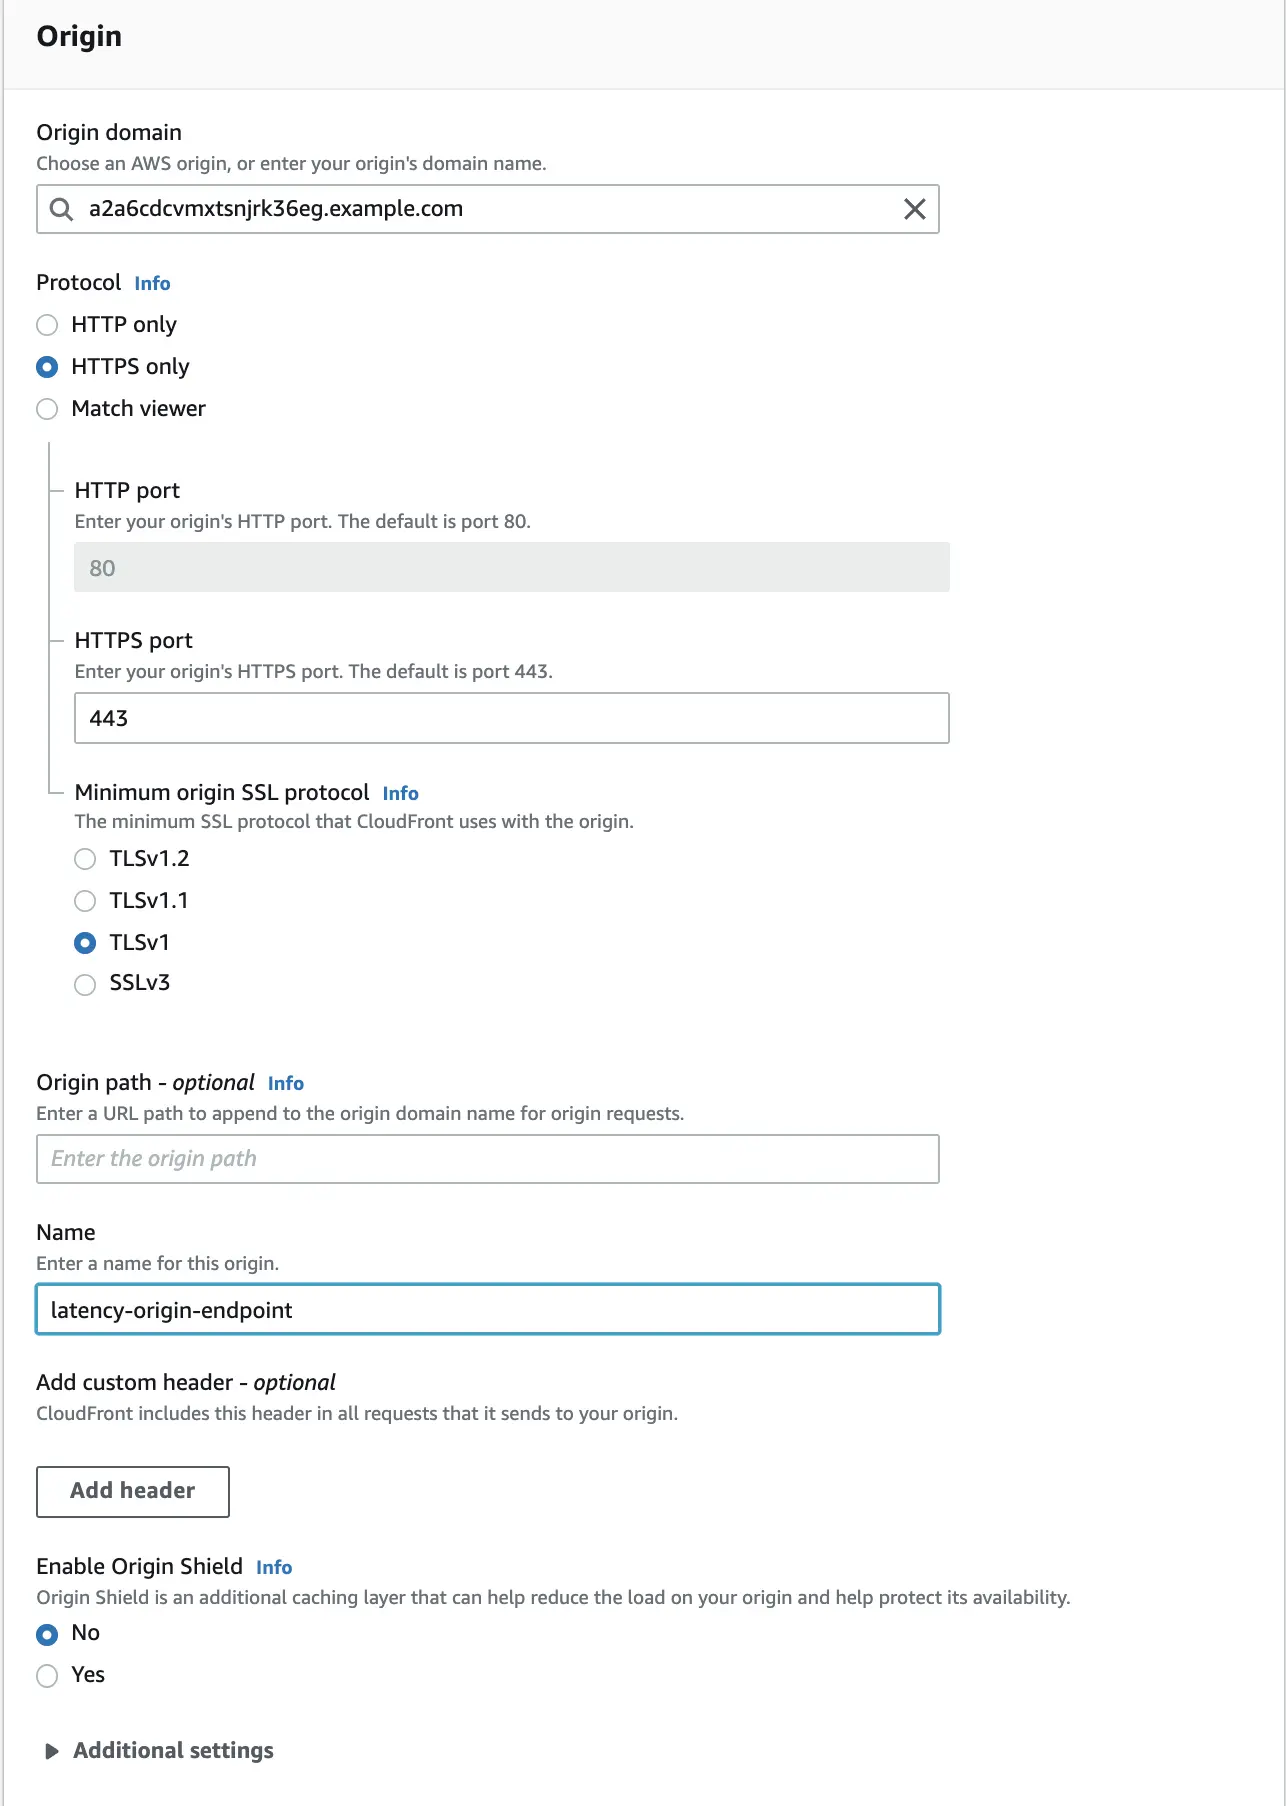
Task: Enable Origin Shield by choosing Yes
Action: click(x=47, y=1676)
